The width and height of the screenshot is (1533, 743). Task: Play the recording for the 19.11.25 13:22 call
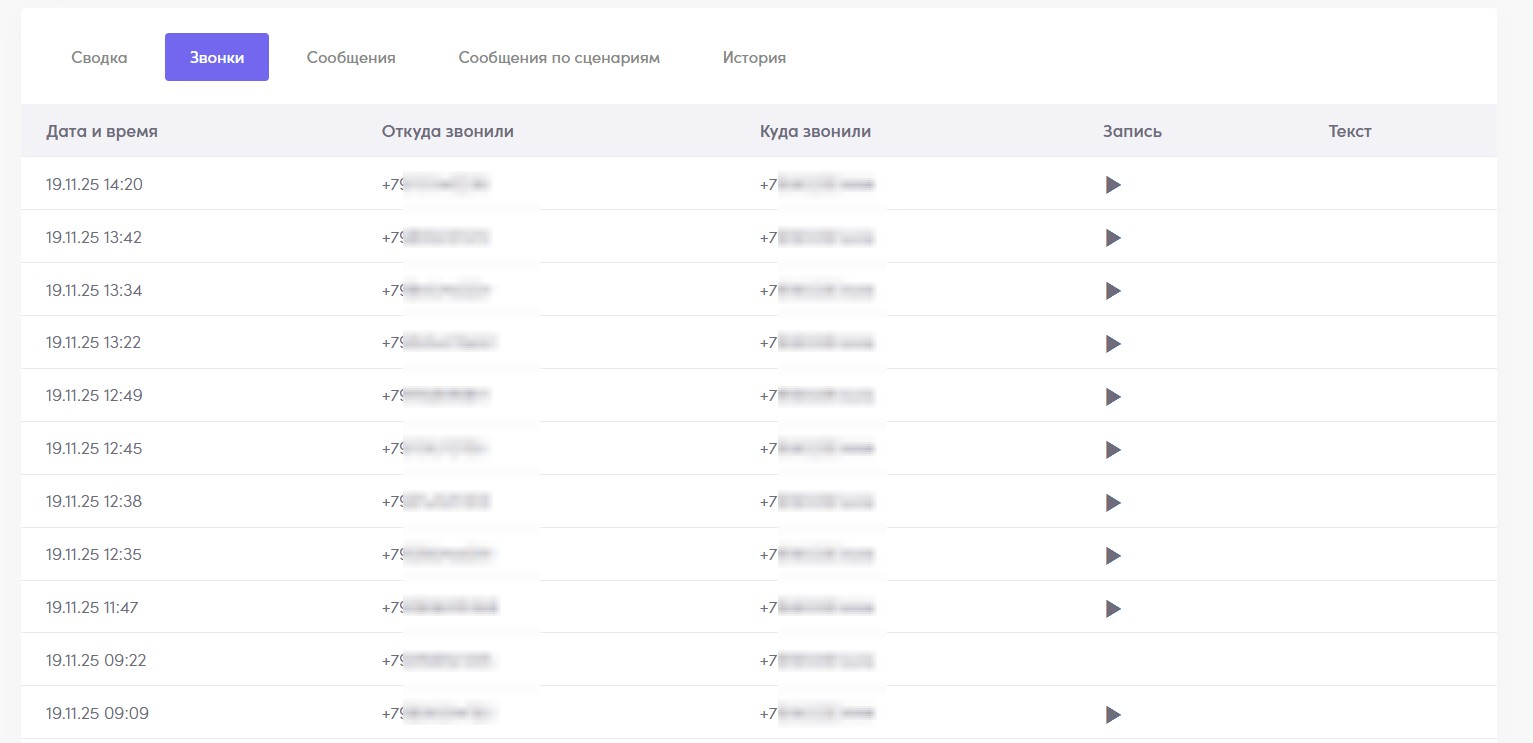pyautogui.click(x=1113, y=344)
